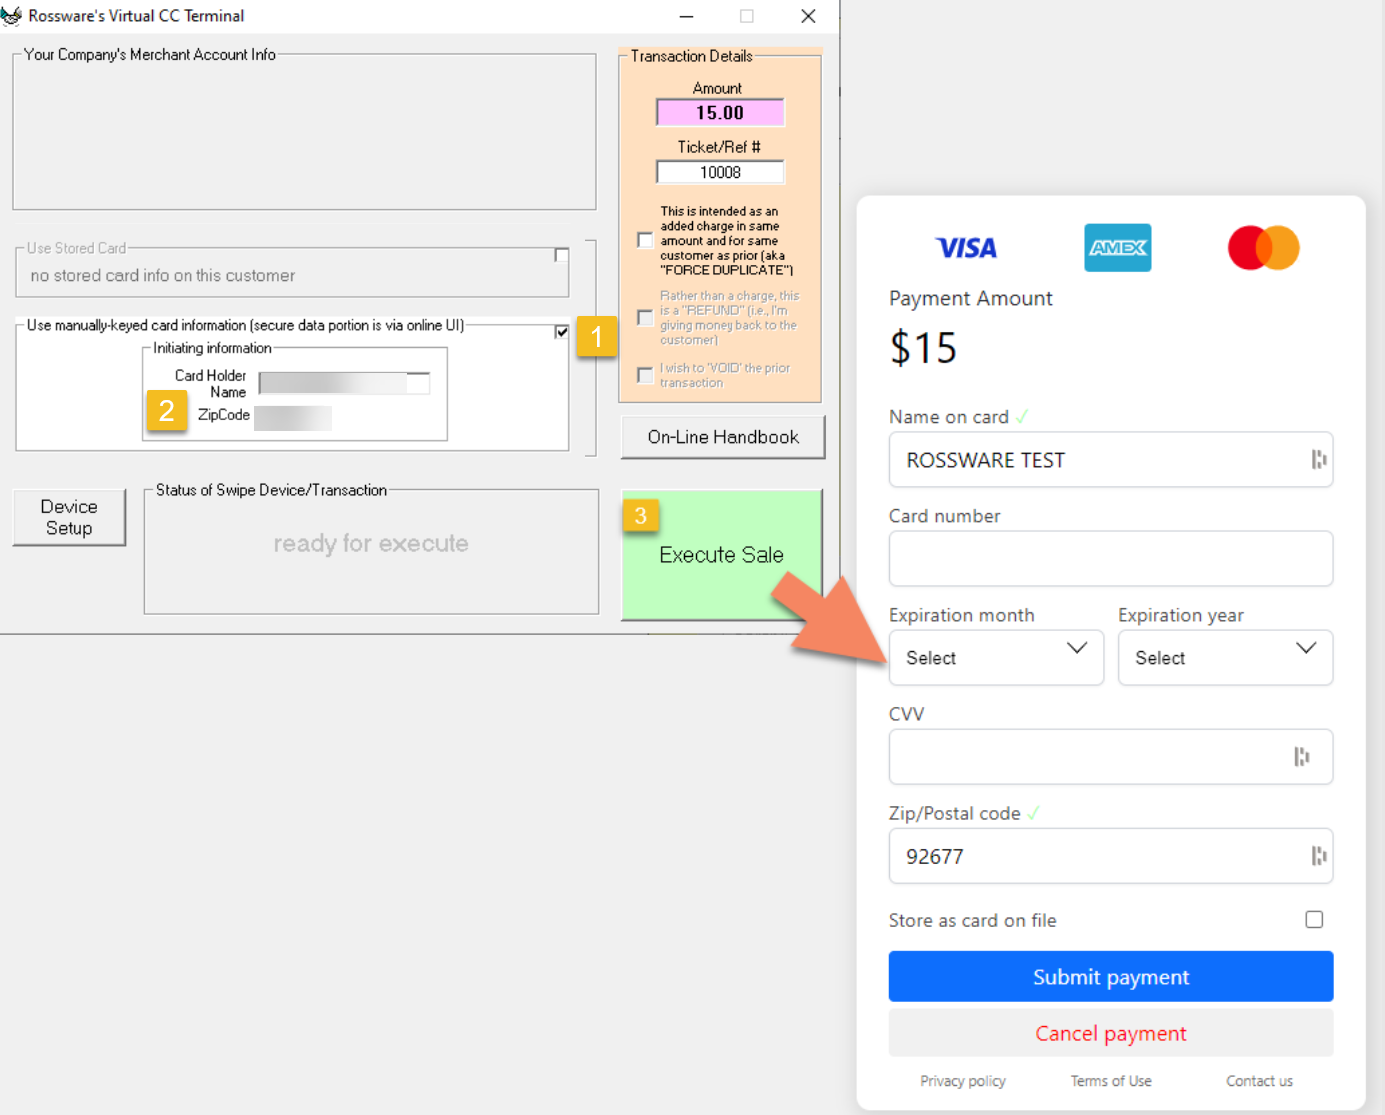Open the Expiration month Select dropdown
Screen dimensions: 1385x1115
[996, 657]
